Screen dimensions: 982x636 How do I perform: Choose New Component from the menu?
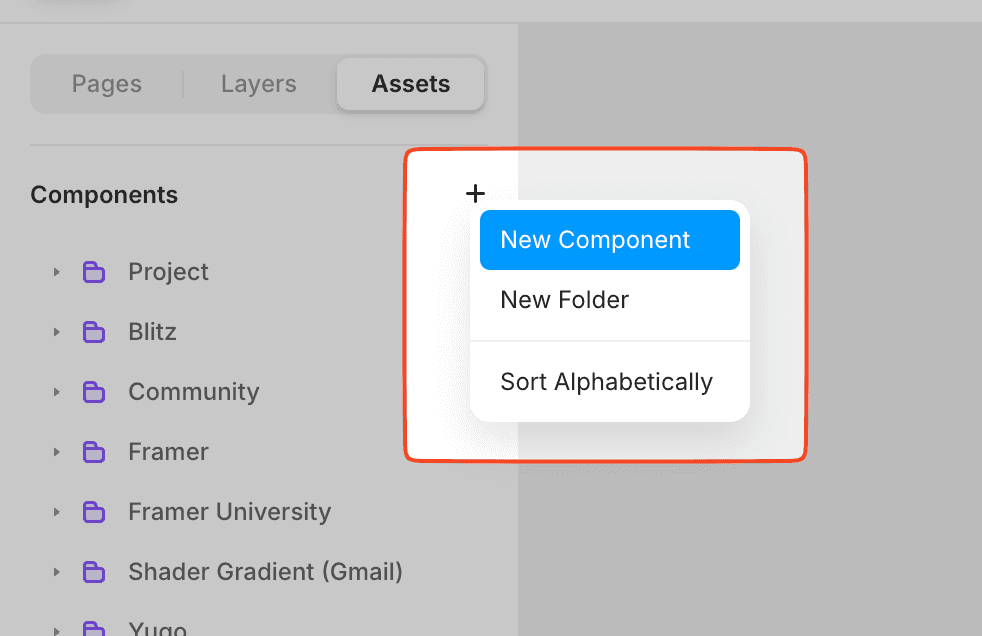[610, 240]
